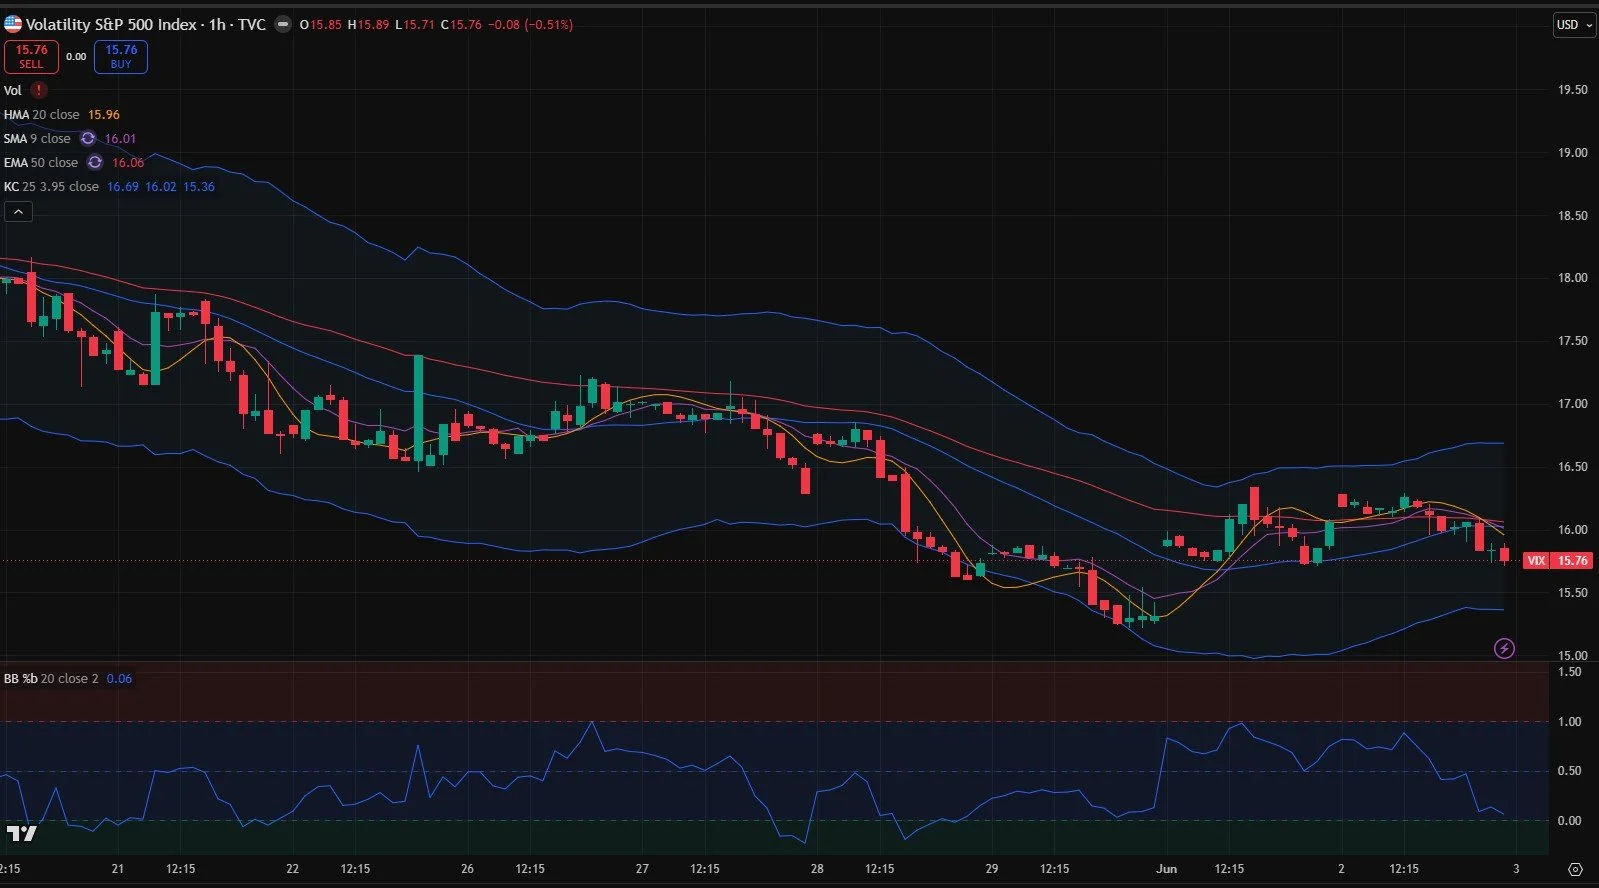Click the 15.00 price axis label
Screen dimensions: 1599x888
coord(1573,656)
